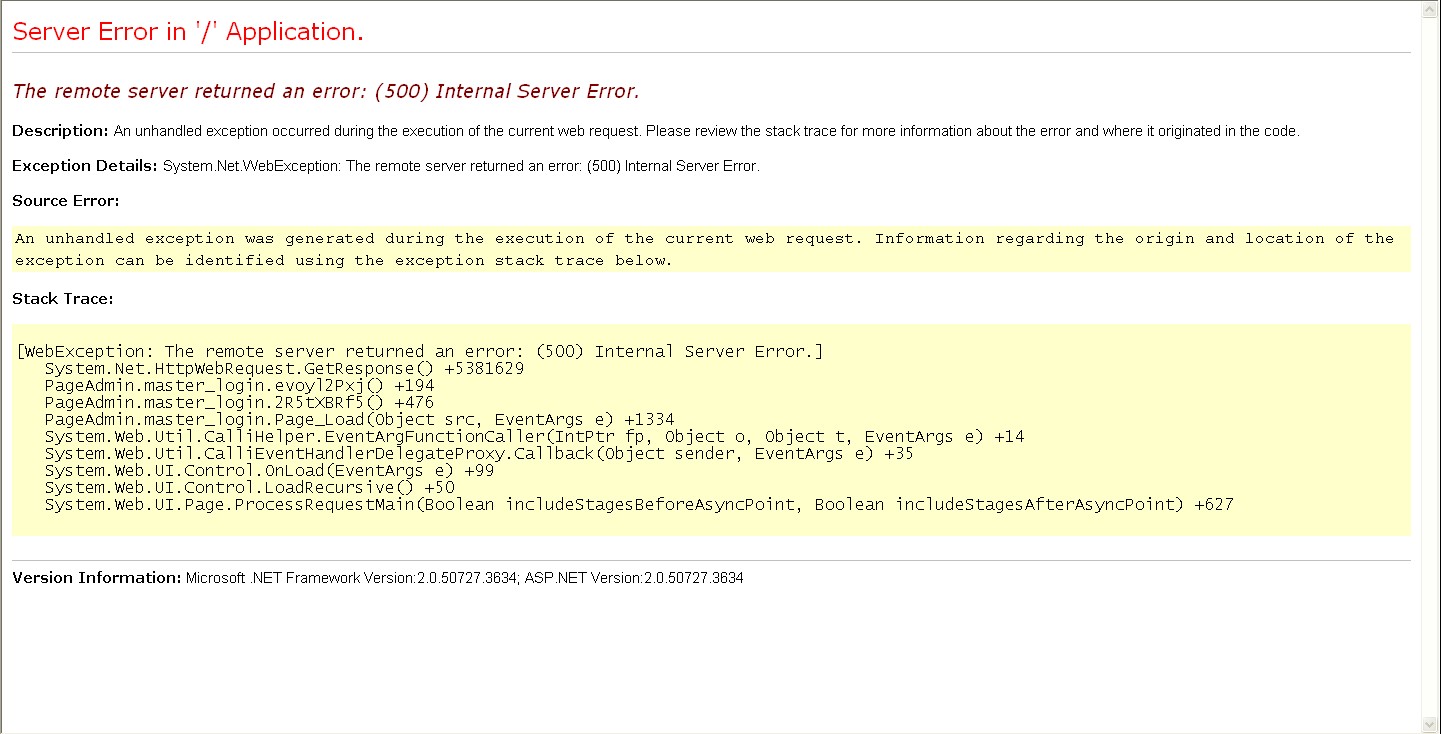Click the "Version Information:" label
This screenshot has width=1441, height=734.
97,578
